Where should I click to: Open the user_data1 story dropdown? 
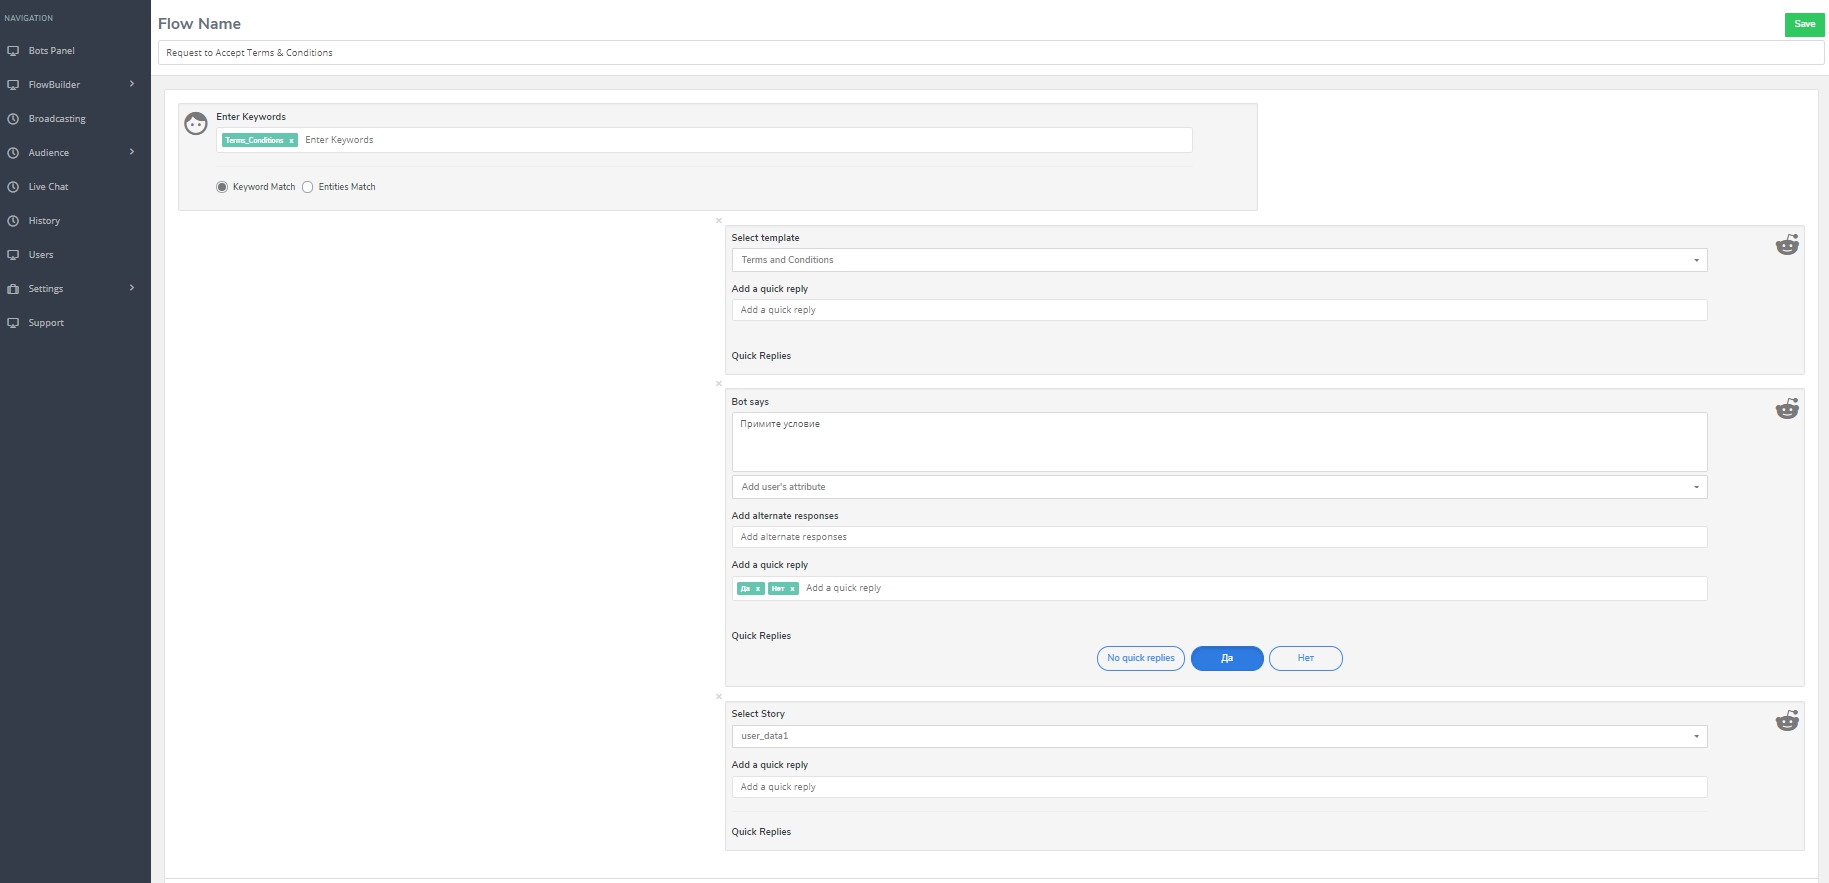click(1218, 736)
